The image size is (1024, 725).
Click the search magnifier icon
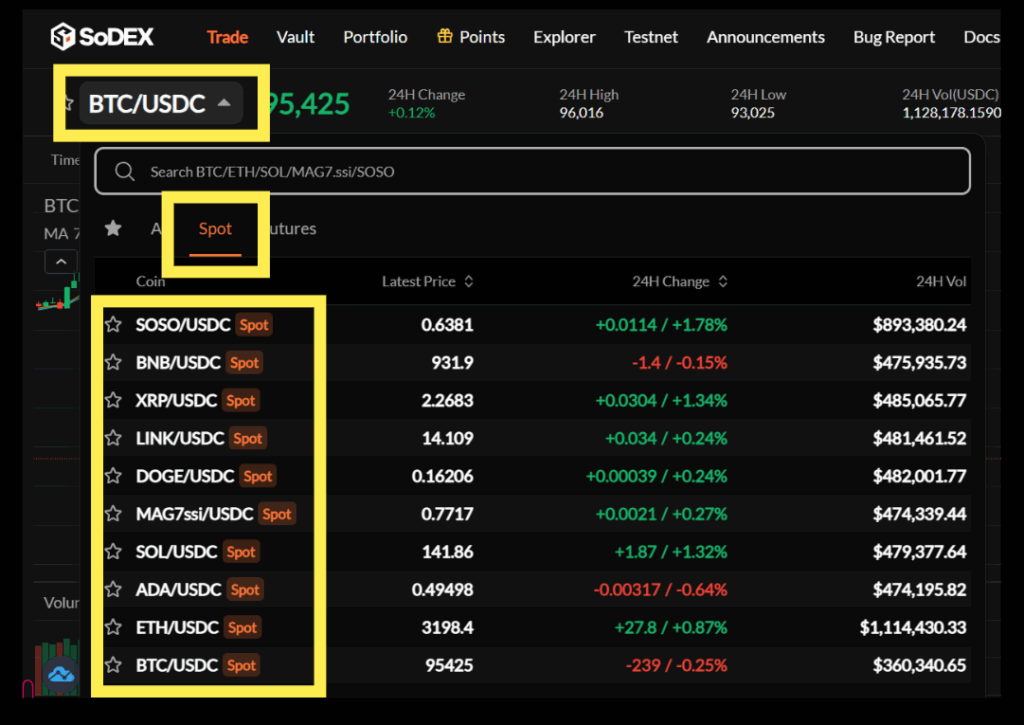pos(125,172)
